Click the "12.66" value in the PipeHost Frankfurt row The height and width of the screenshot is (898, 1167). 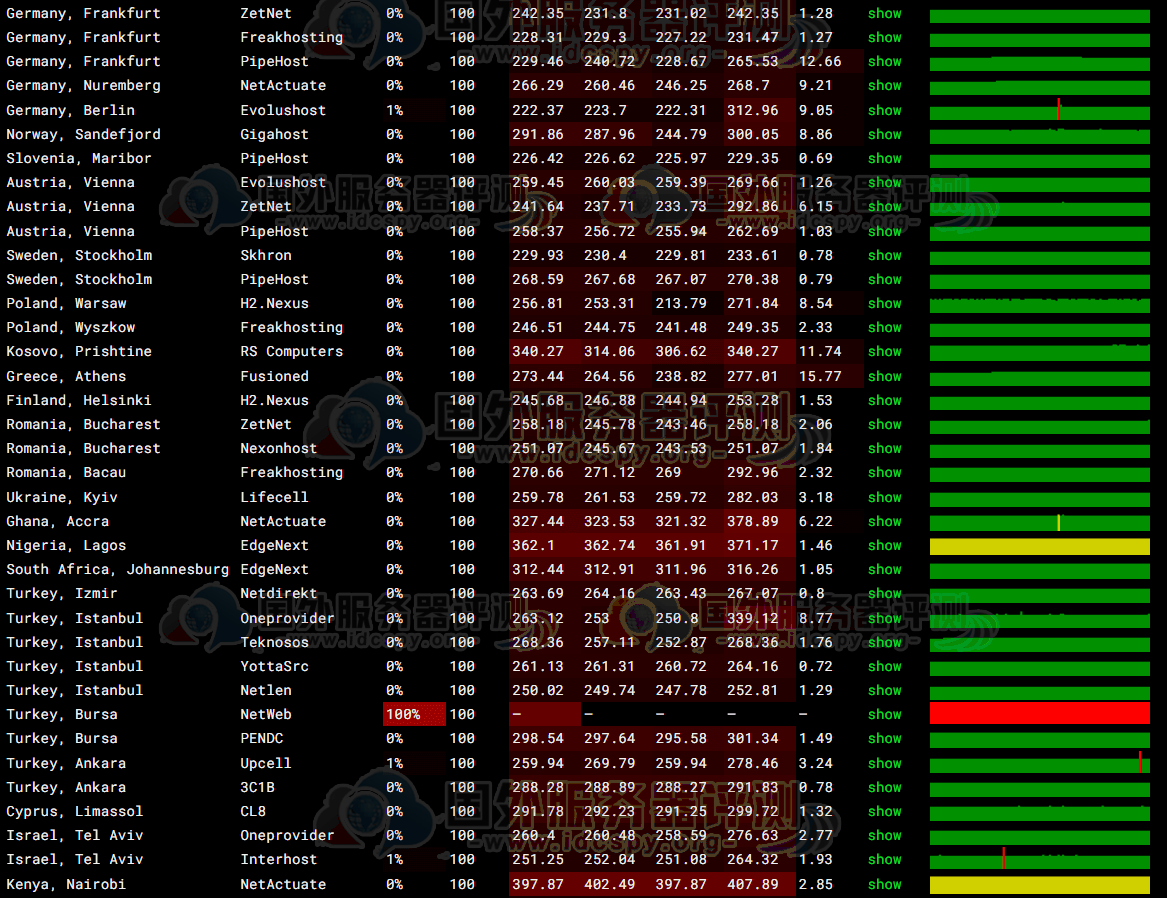click(820, 62)
